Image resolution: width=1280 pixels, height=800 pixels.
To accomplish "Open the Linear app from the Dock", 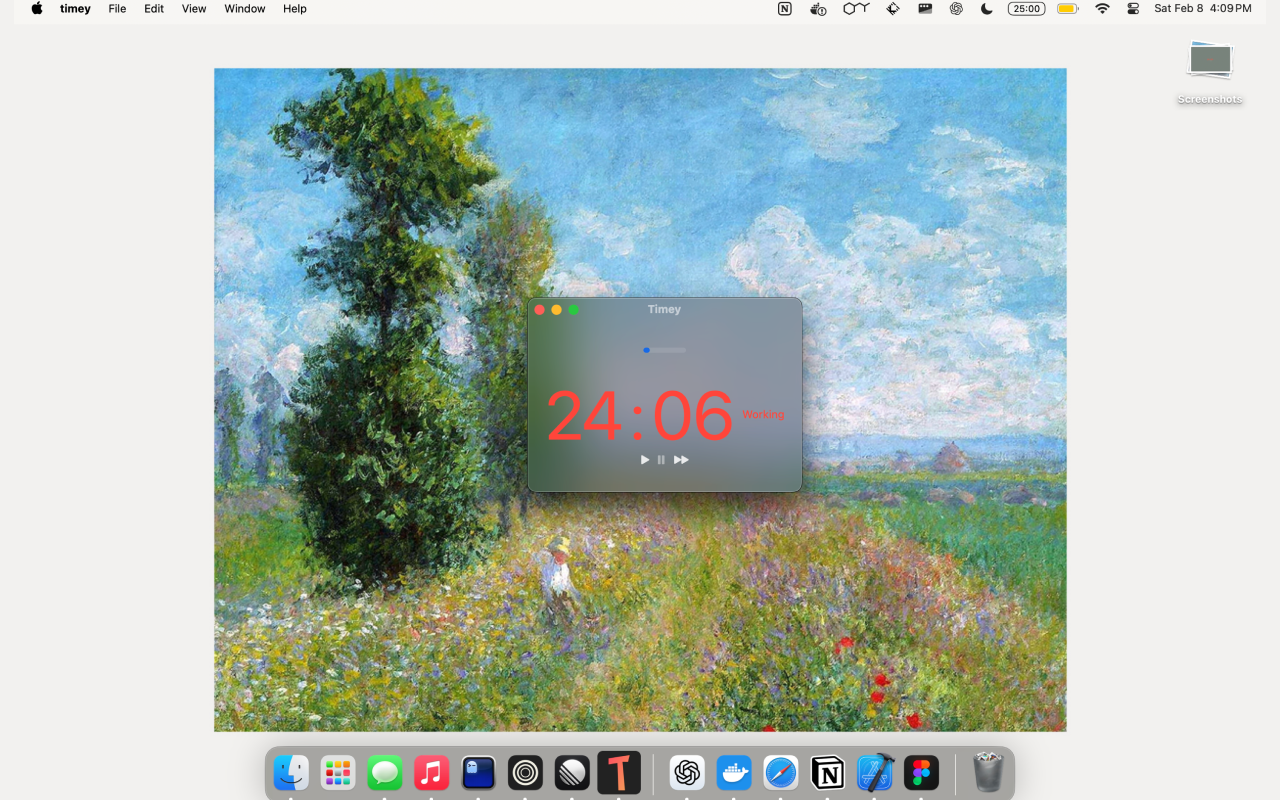I will click(572, 773).
